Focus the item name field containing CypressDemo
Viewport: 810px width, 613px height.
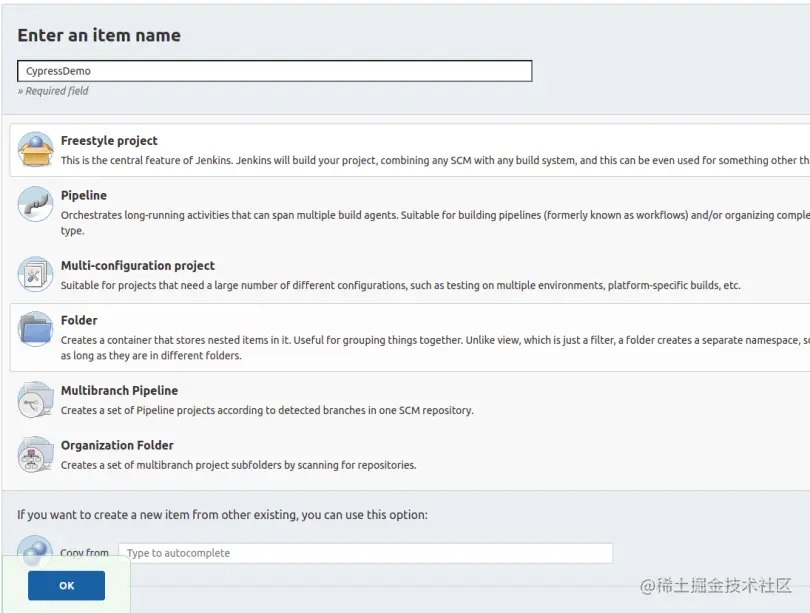274,71
